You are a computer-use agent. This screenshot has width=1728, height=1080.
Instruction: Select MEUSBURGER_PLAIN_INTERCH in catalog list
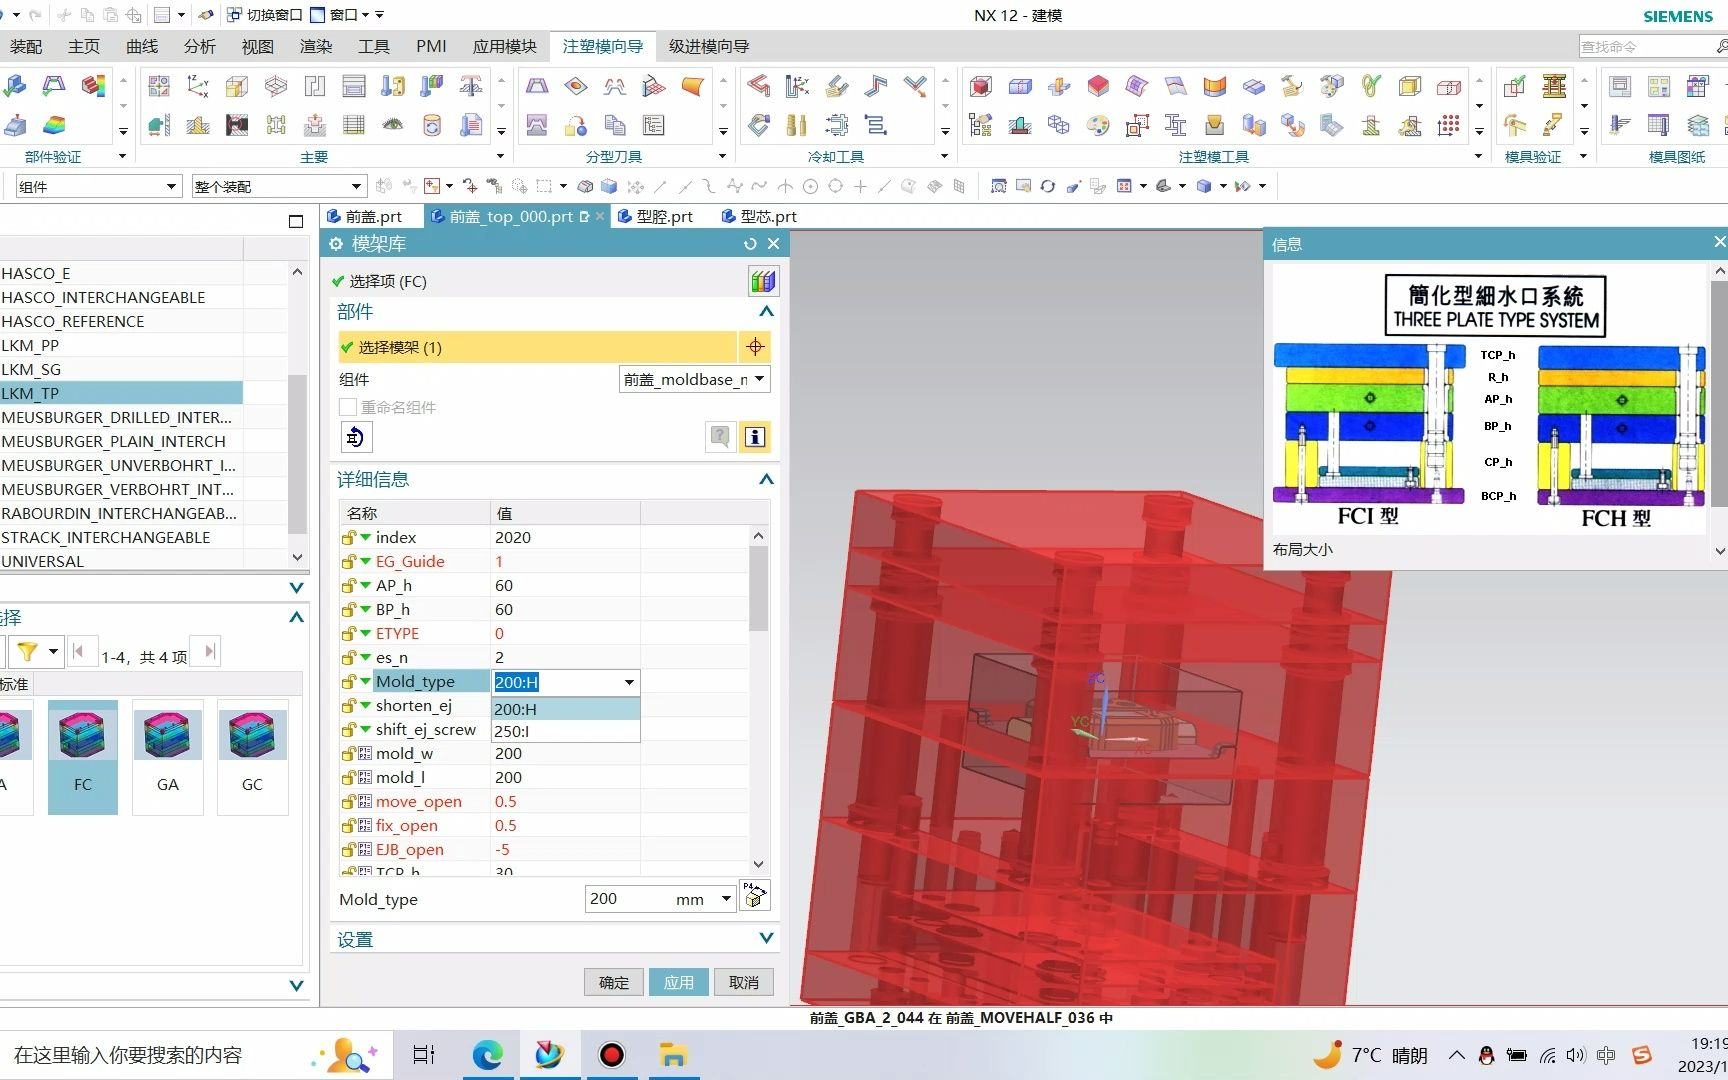point(121,441)
